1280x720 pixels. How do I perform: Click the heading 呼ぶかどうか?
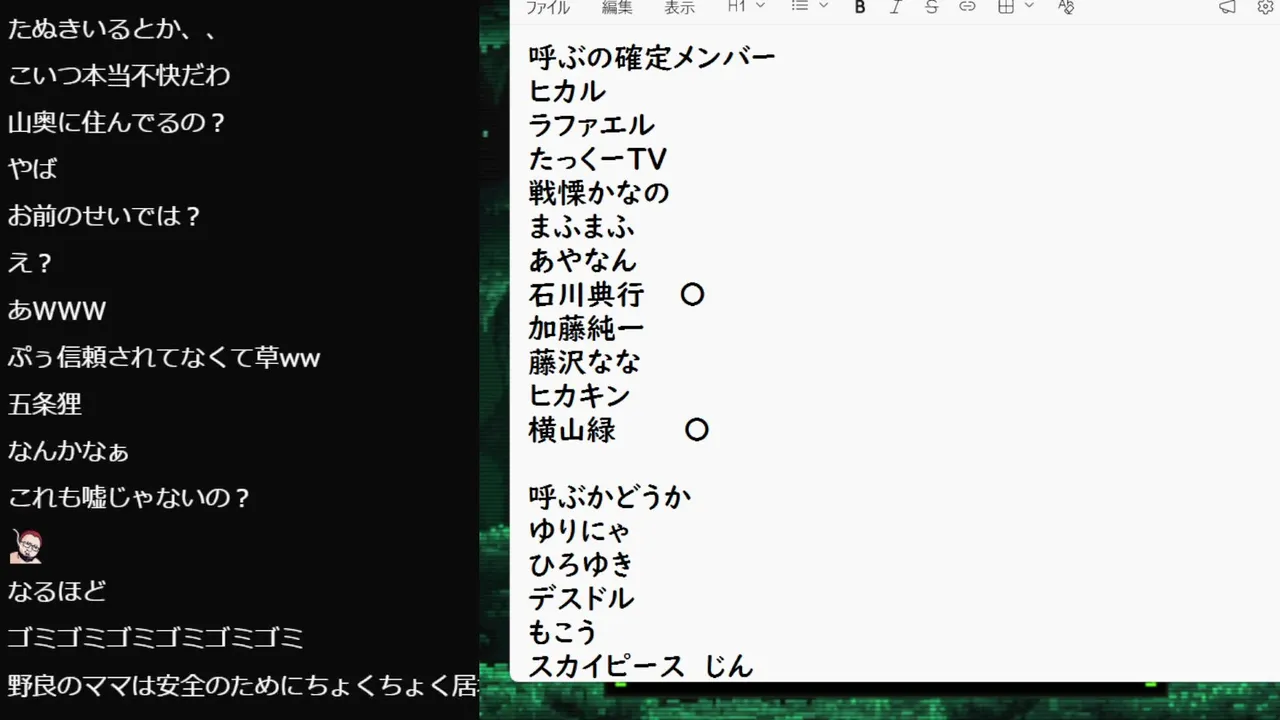(610, 497)
